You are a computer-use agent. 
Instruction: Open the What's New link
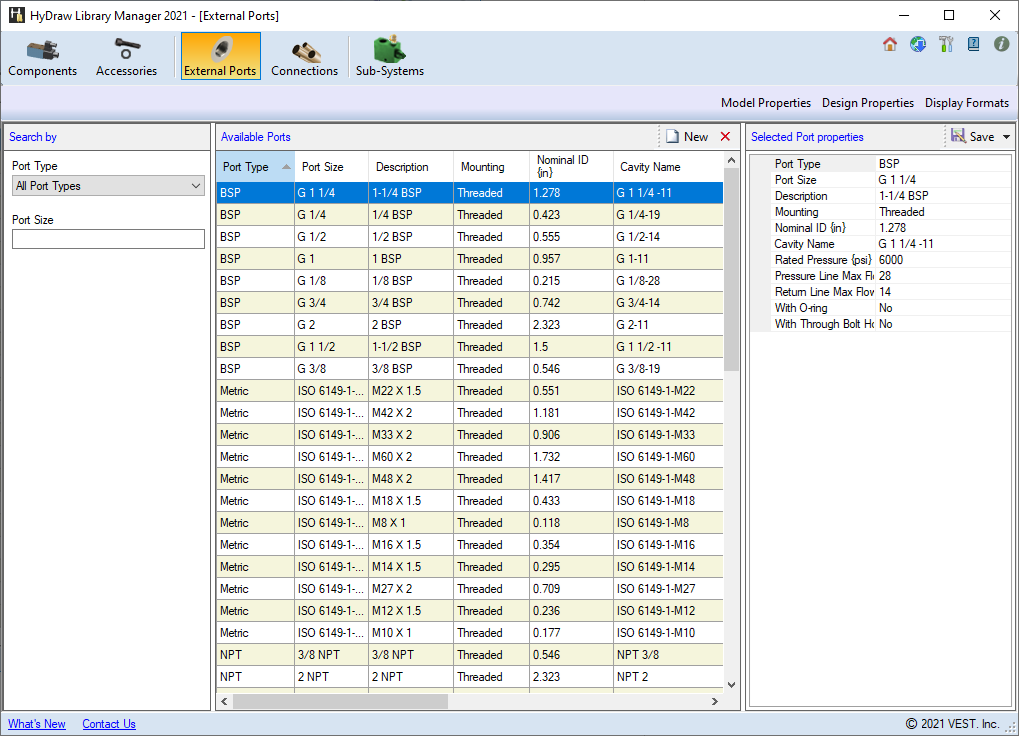point(37,724)
